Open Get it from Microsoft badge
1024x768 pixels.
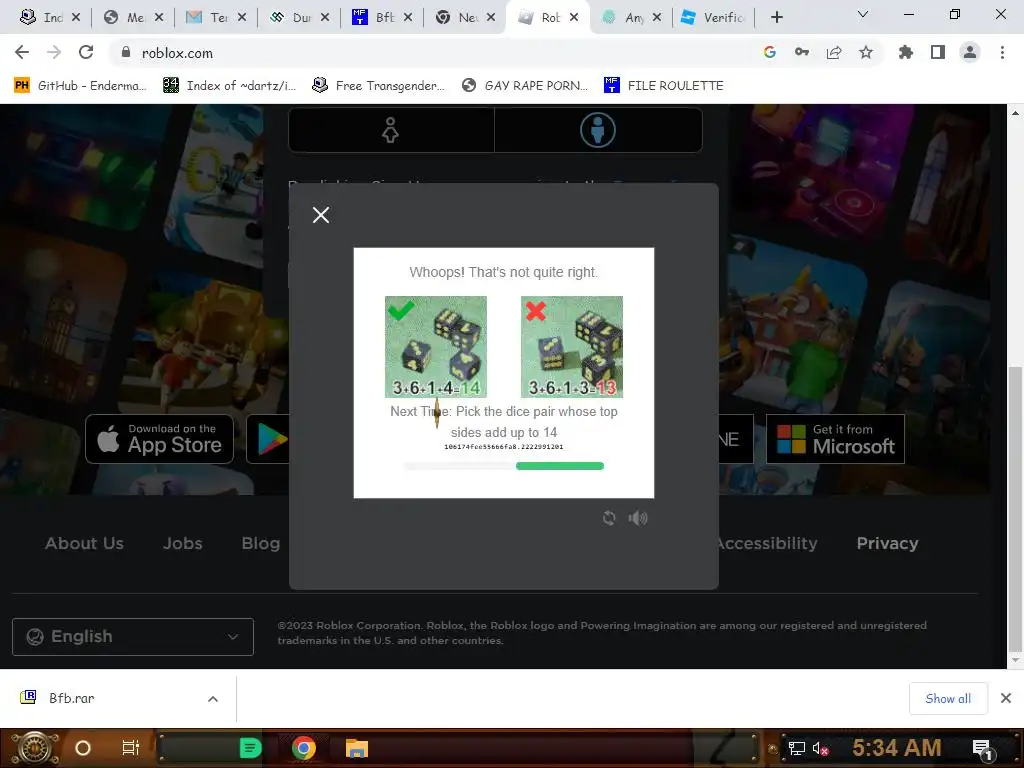835,439
